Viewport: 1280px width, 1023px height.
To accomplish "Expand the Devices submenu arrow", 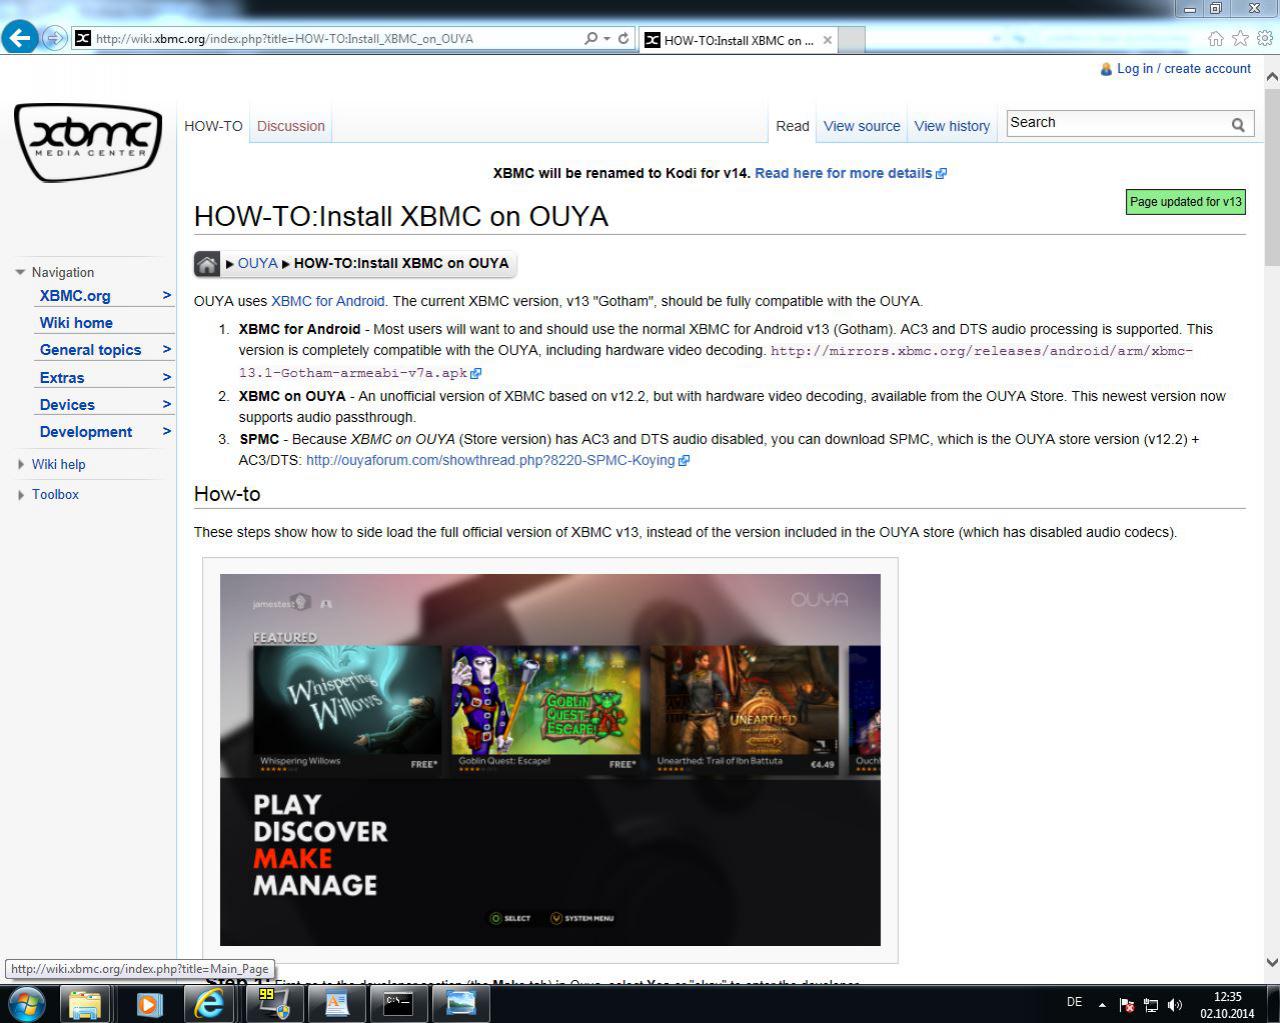I will tap(167, 404).
